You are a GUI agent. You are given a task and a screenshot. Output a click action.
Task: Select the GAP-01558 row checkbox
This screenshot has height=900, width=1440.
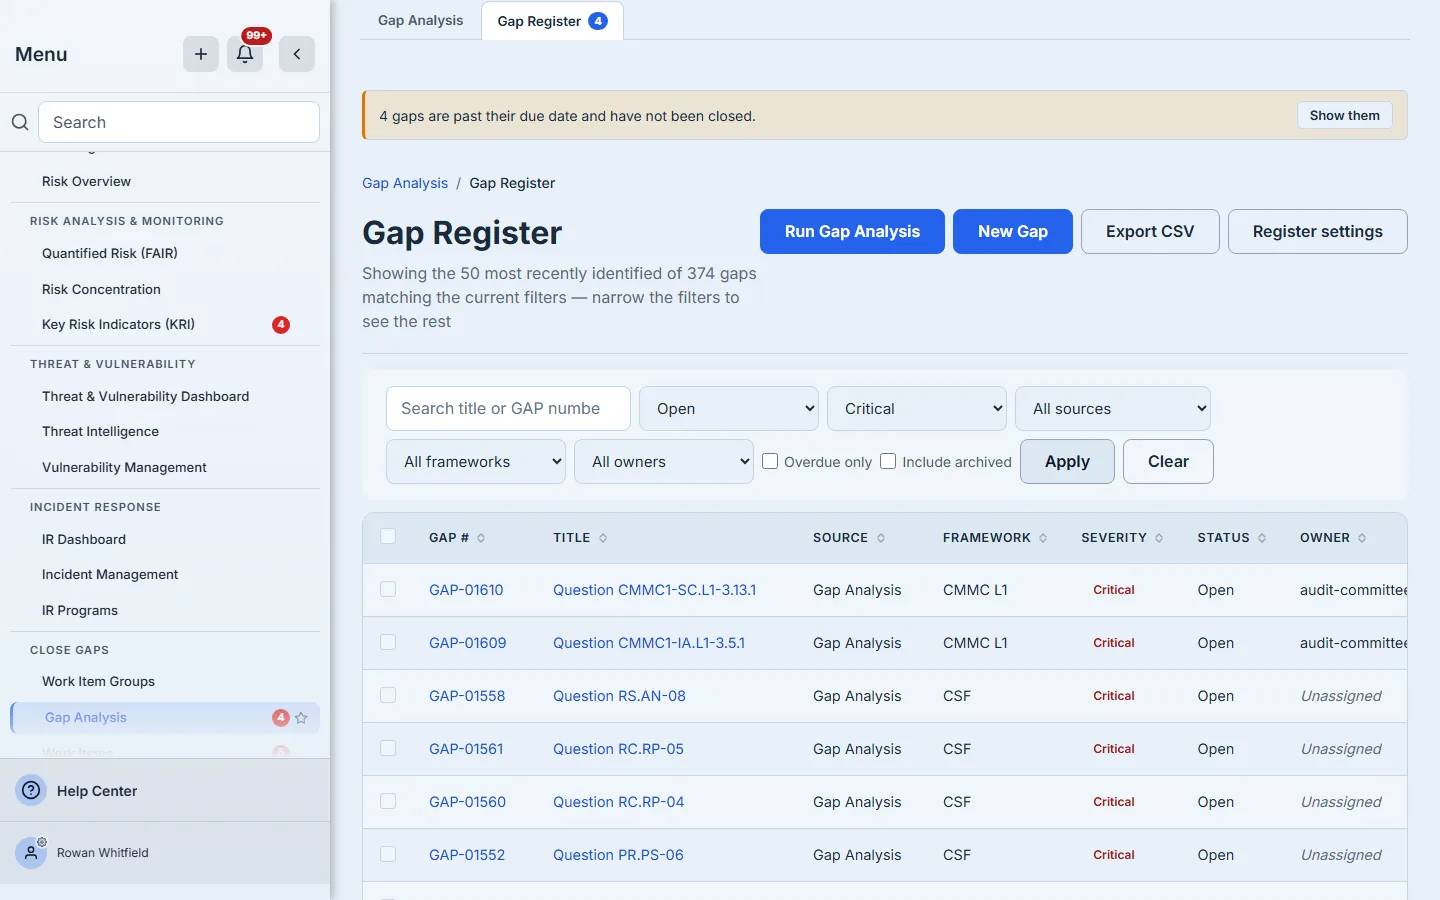(388, 696)
